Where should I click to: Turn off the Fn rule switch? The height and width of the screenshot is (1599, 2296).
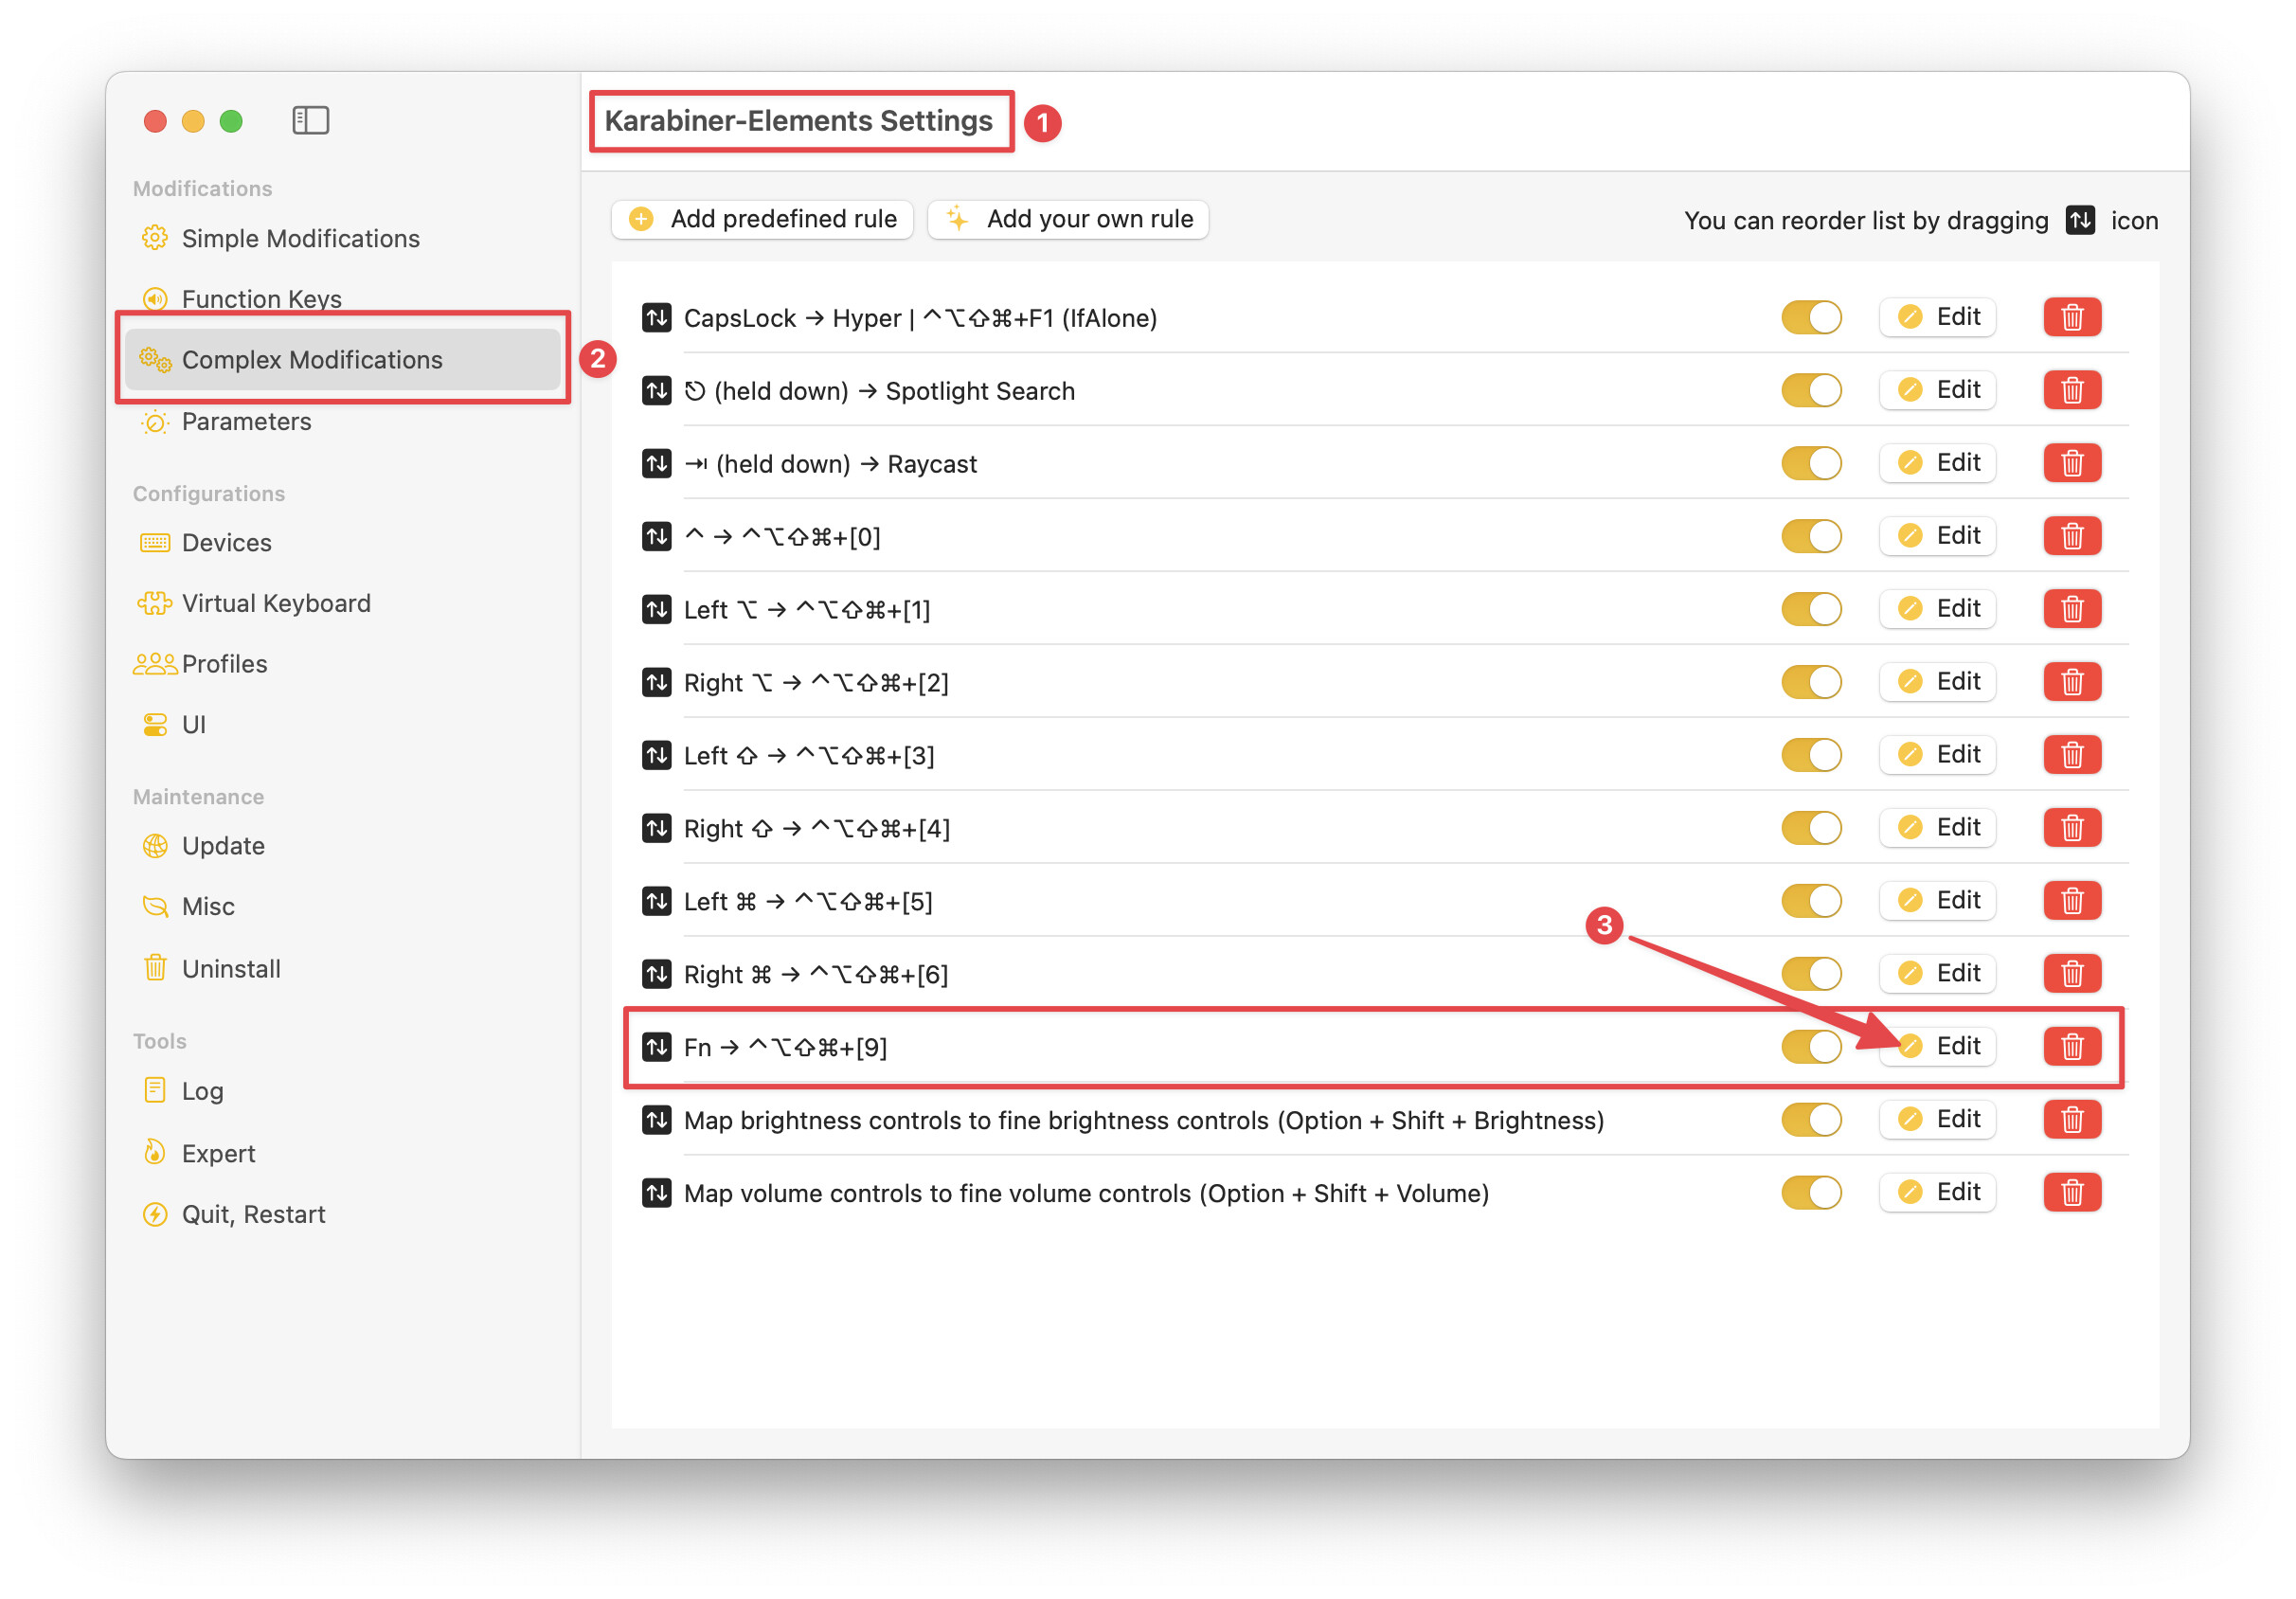pyautogui.click(x=1810, y=1046)
